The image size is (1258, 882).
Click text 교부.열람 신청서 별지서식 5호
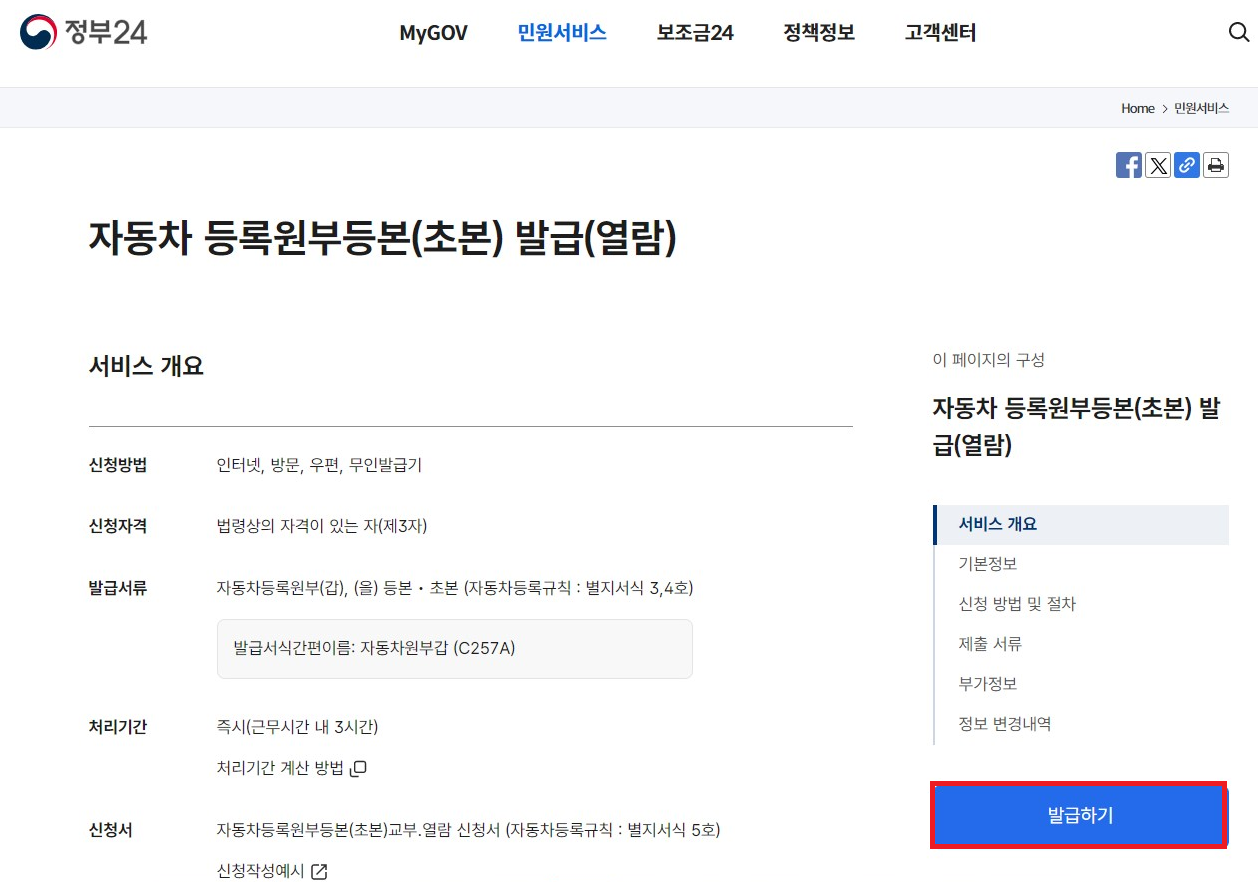point(469,830)
